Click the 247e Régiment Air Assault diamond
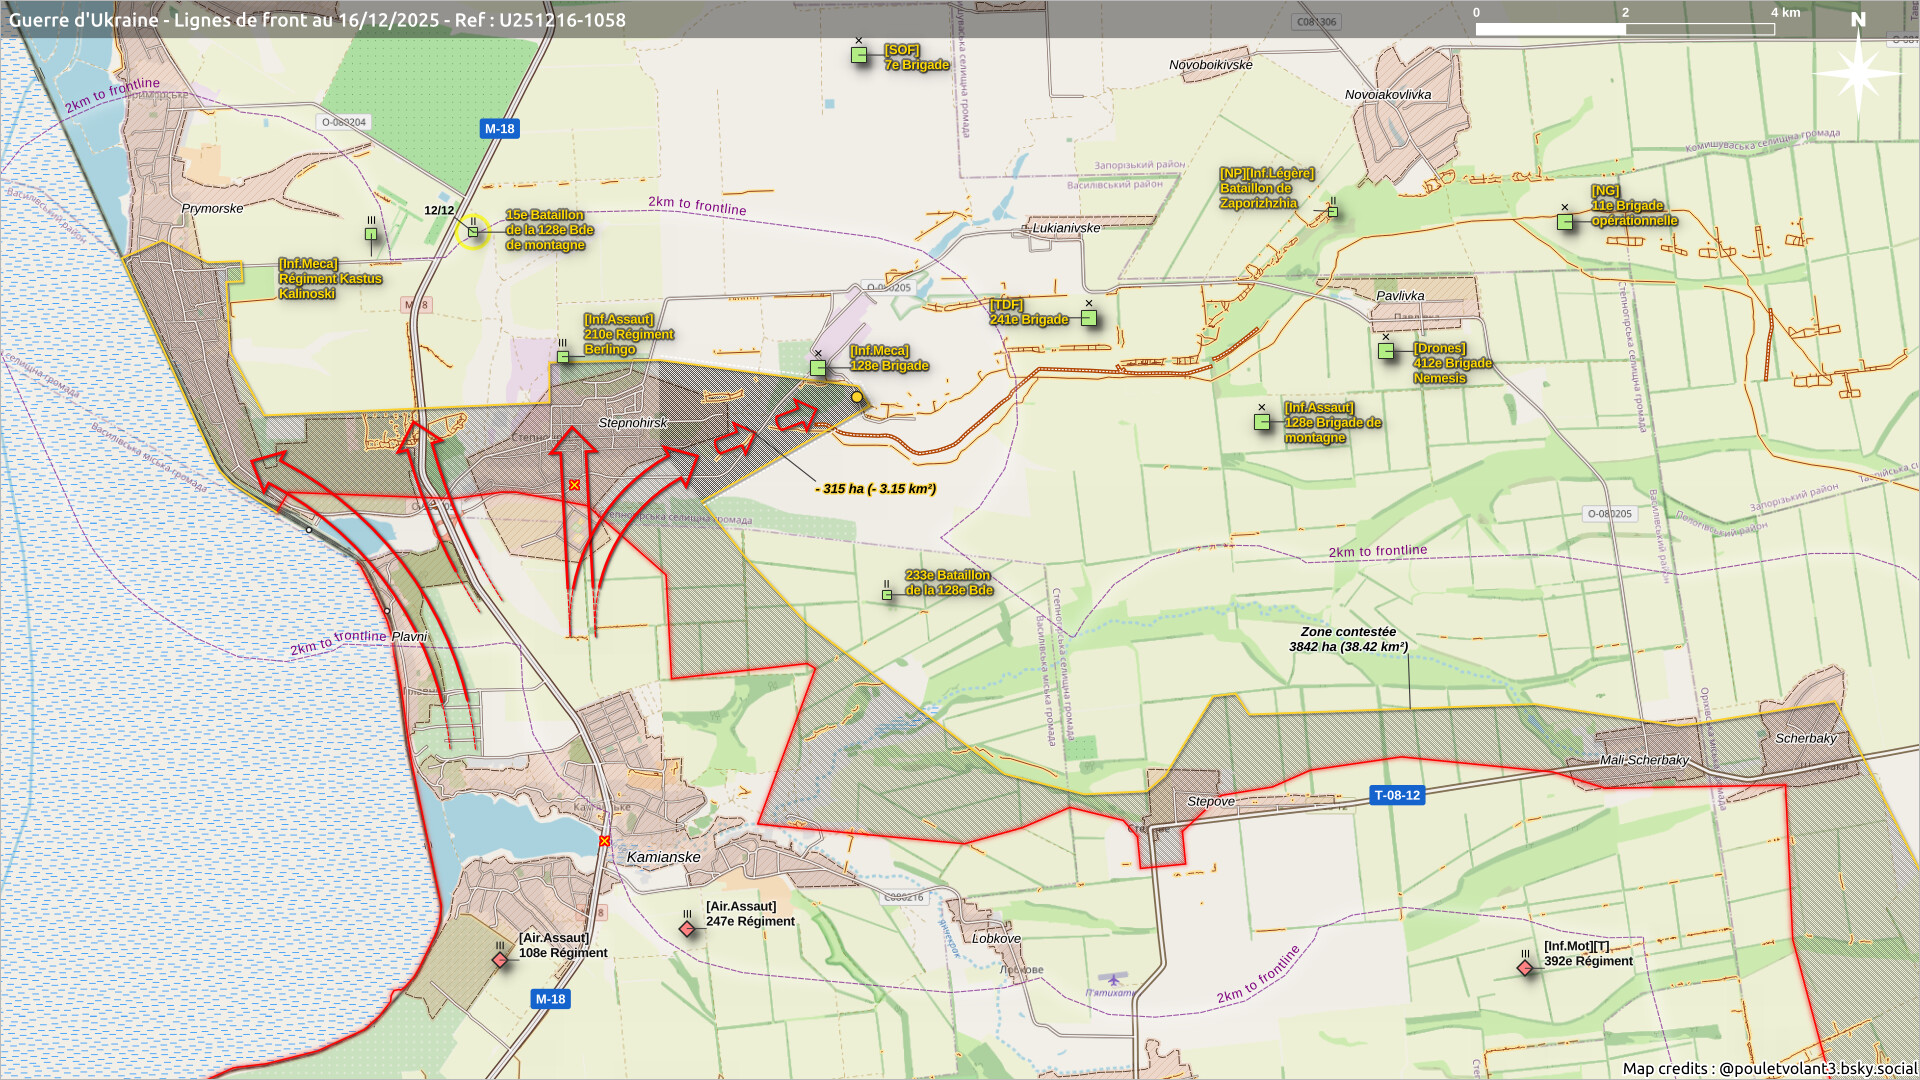This screenshot has height=1080, width=1920. (x=687, y=929)
